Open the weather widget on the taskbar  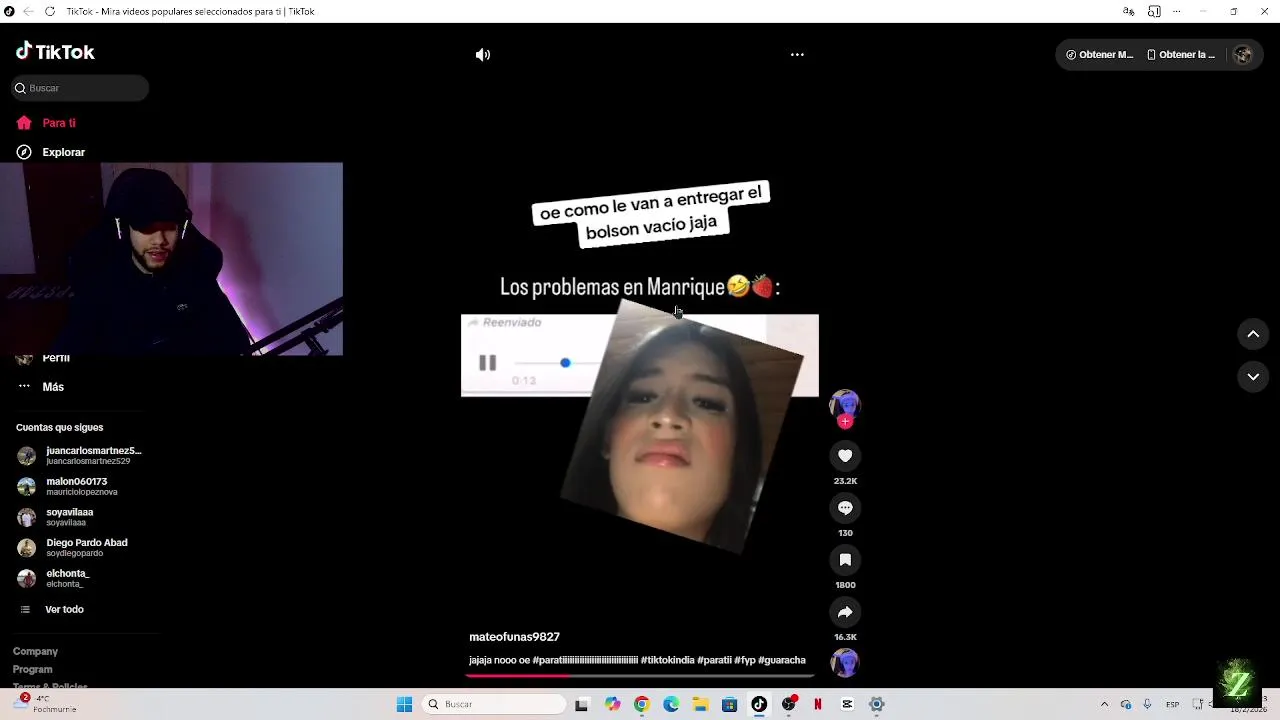pyautogui.click(x=42, y=704)
